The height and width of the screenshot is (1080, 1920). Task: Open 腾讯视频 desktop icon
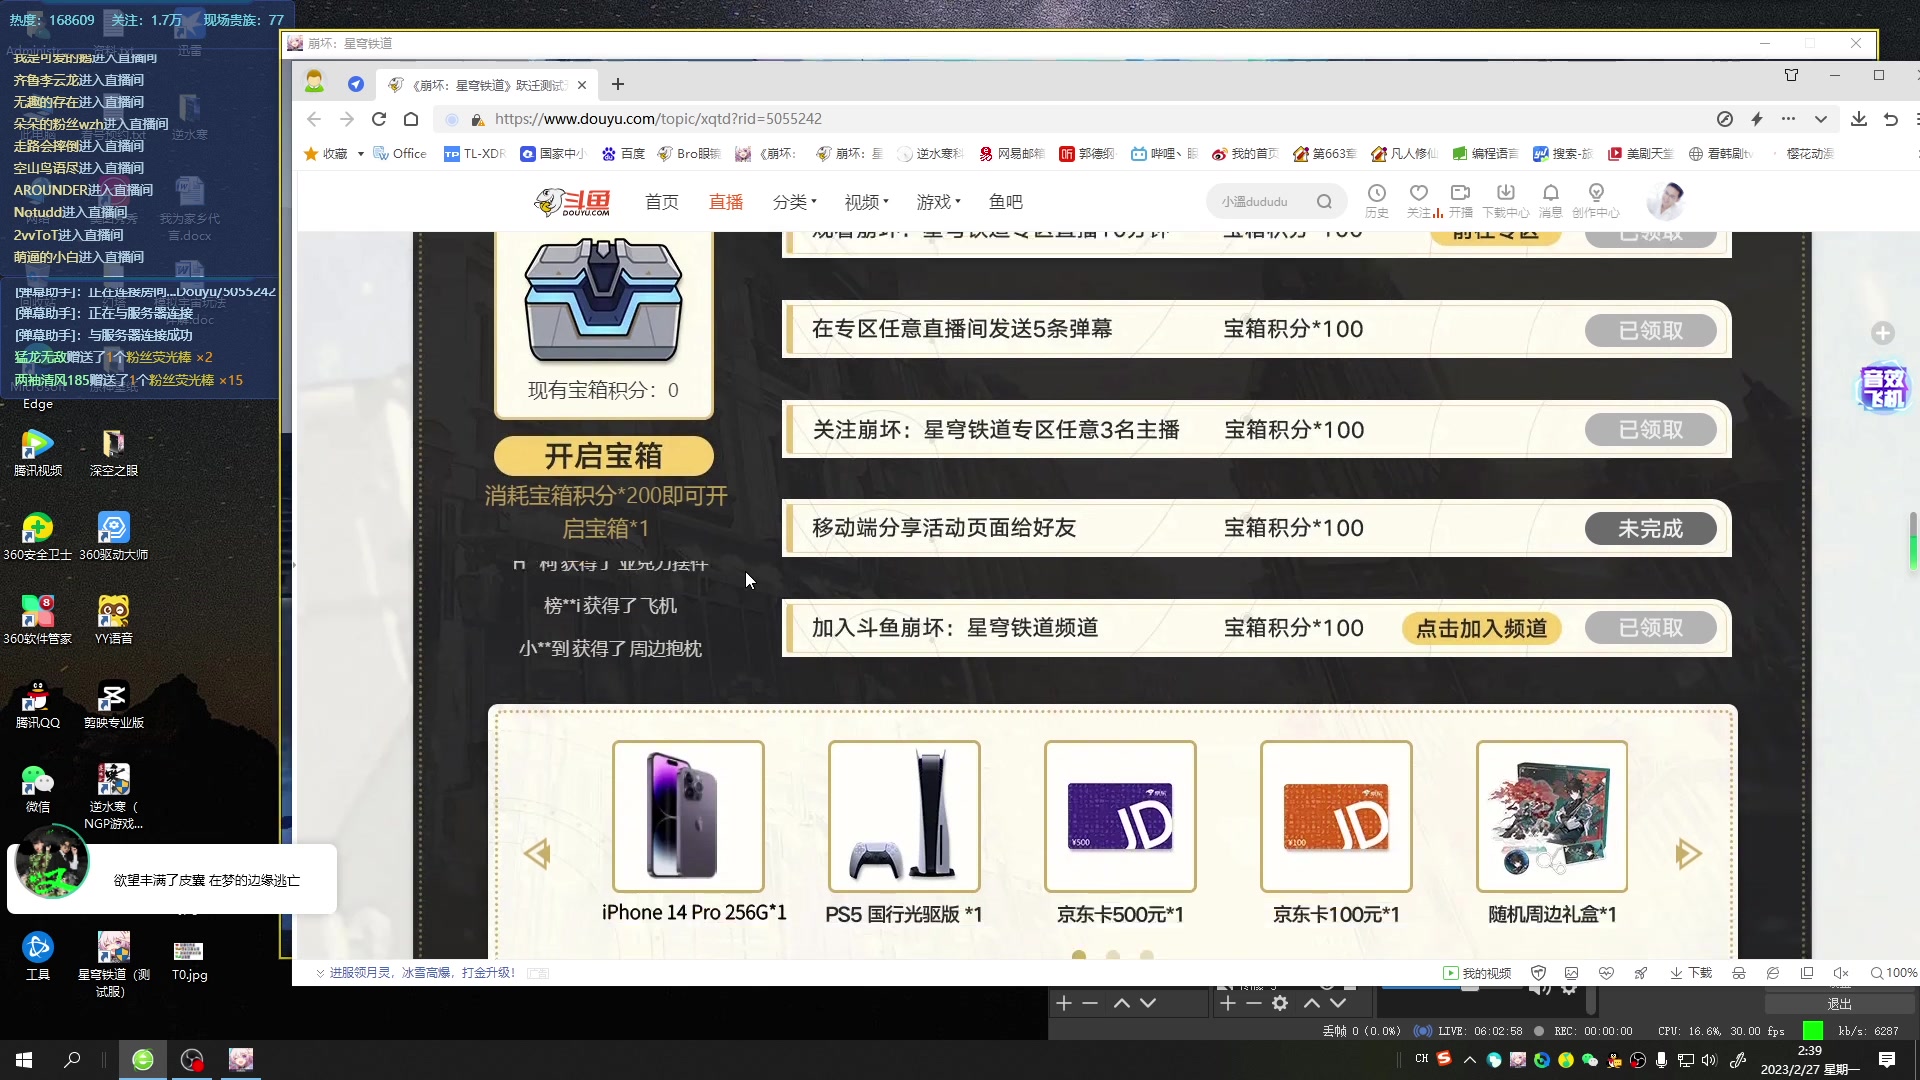coord(38,452)
